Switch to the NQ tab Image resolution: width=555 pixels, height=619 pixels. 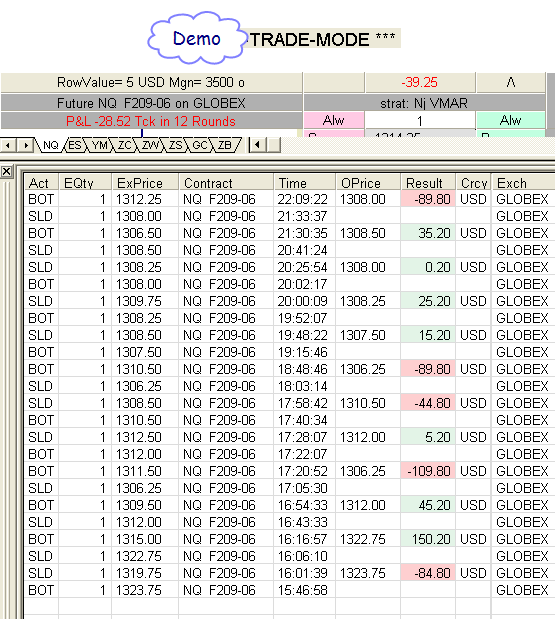50,145
